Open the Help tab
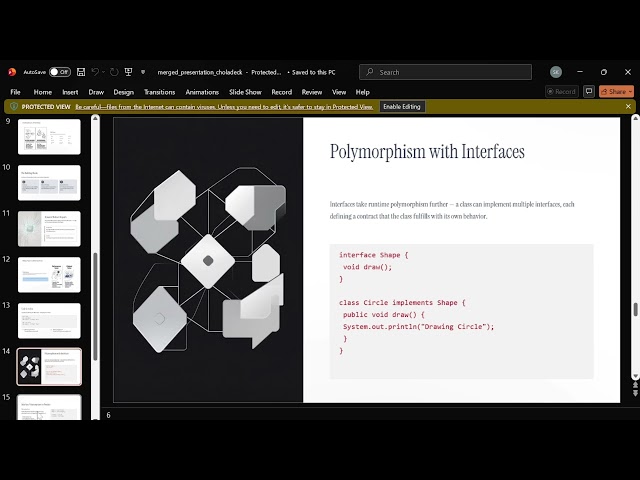Screen dimensions: 640x480 tap(362, 92)
